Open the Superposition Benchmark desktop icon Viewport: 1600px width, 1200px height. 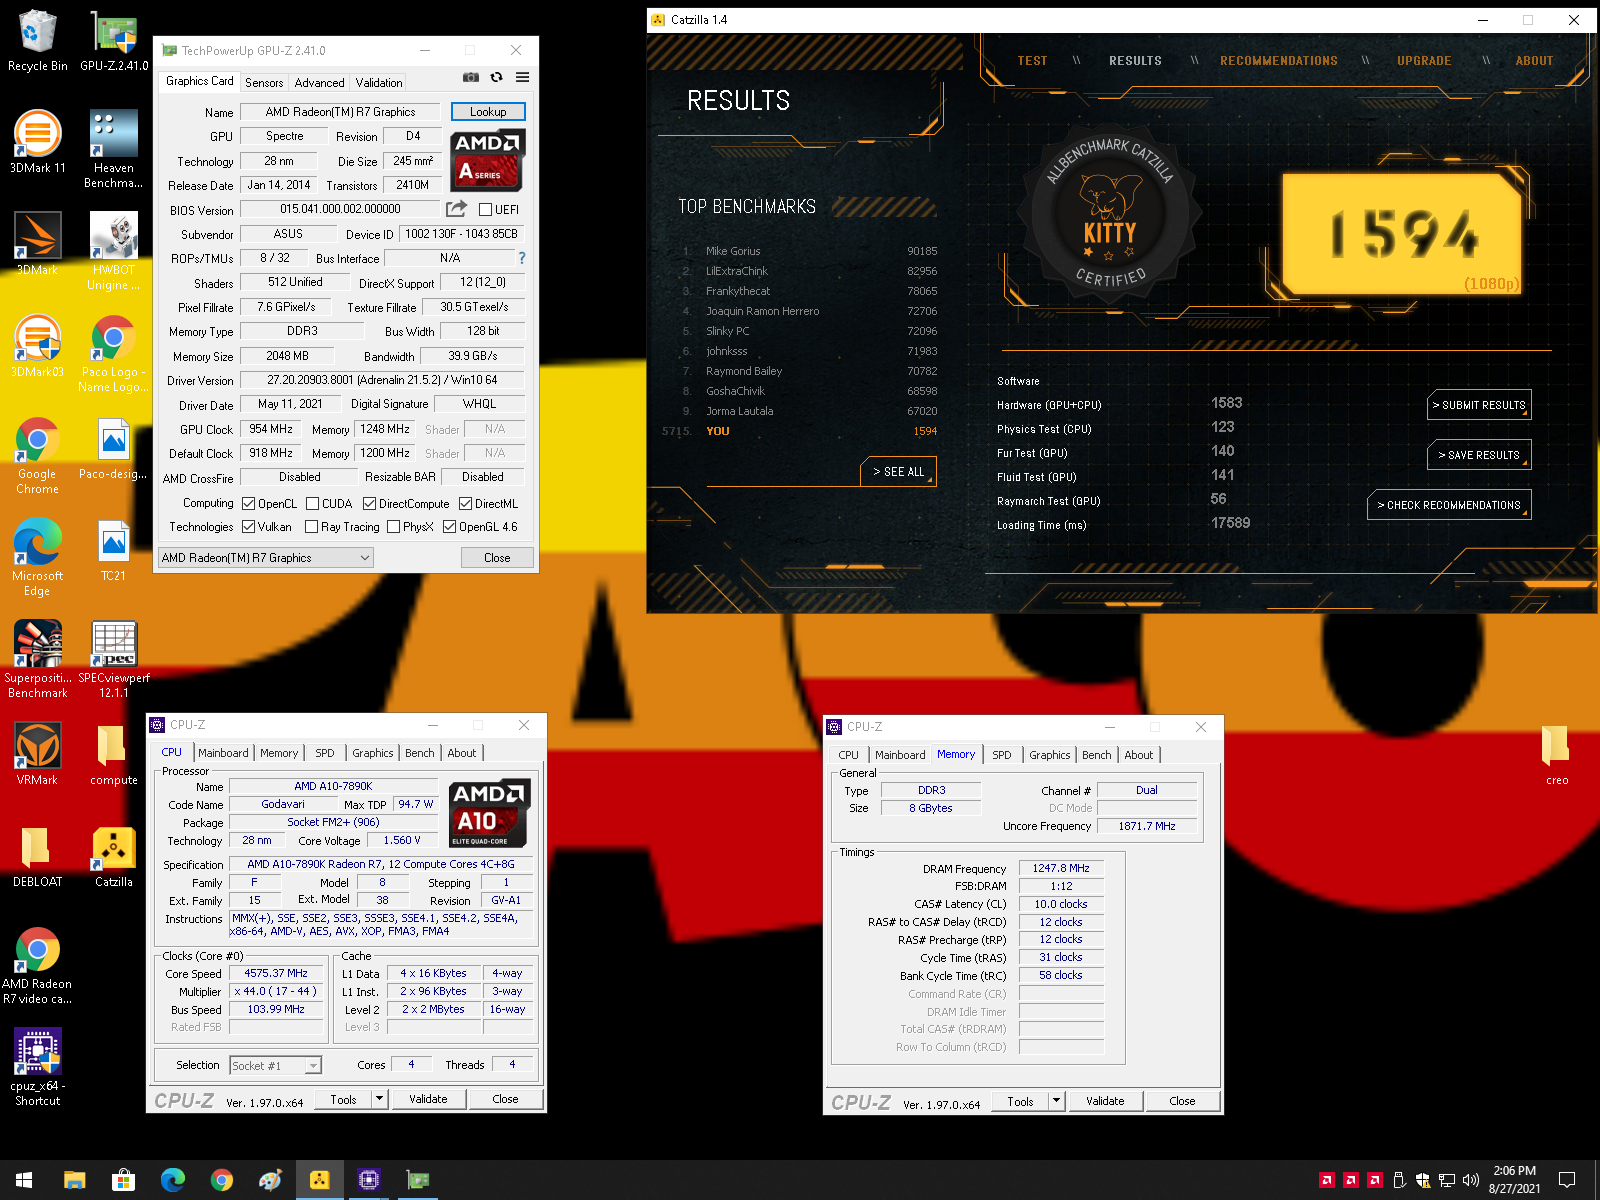click(38, 659)
